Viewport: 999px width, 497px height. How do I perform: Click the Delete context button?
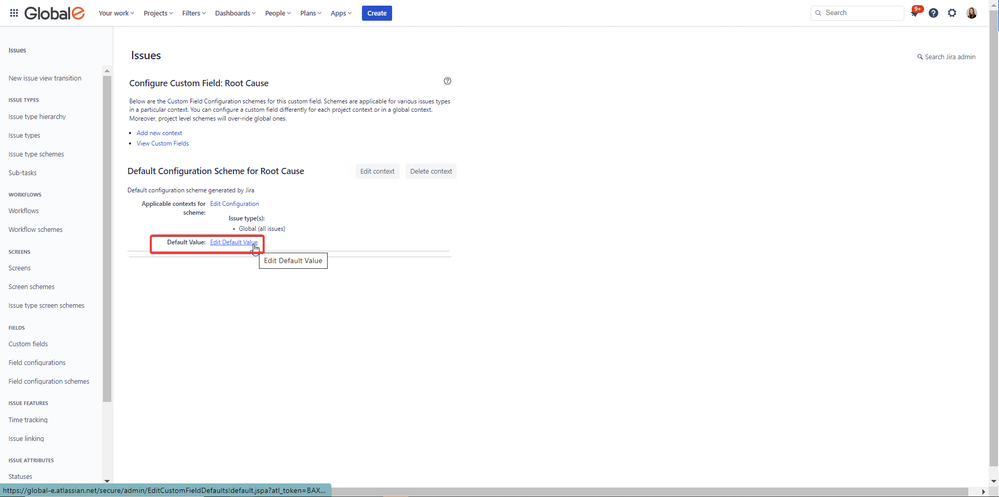point(431,171)
